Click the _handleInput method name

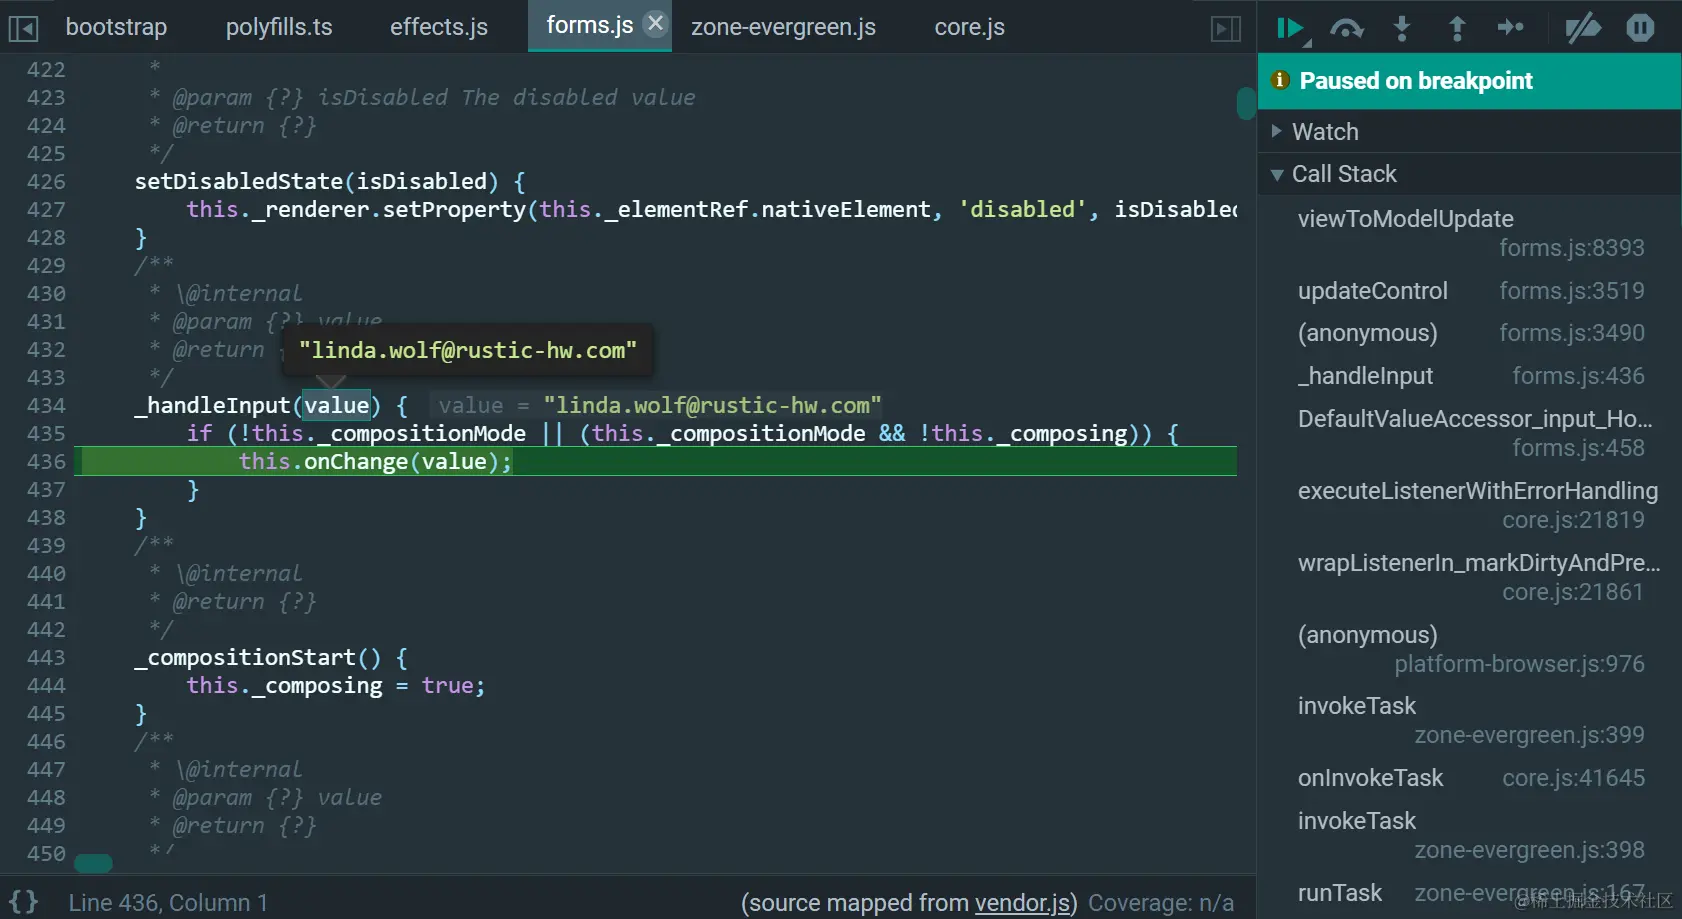point(212,406)
